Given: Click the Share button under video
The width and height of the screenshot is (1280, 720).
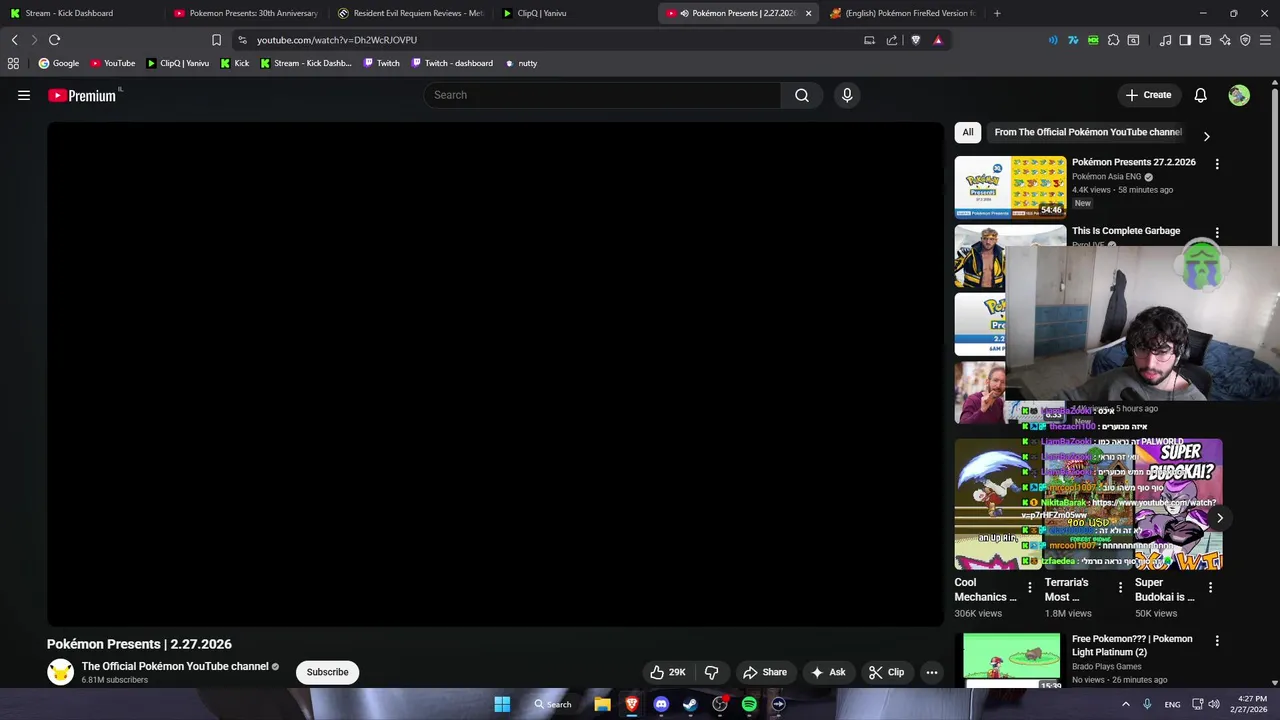Looking at the screenshot, I should [x=765, y=672].
